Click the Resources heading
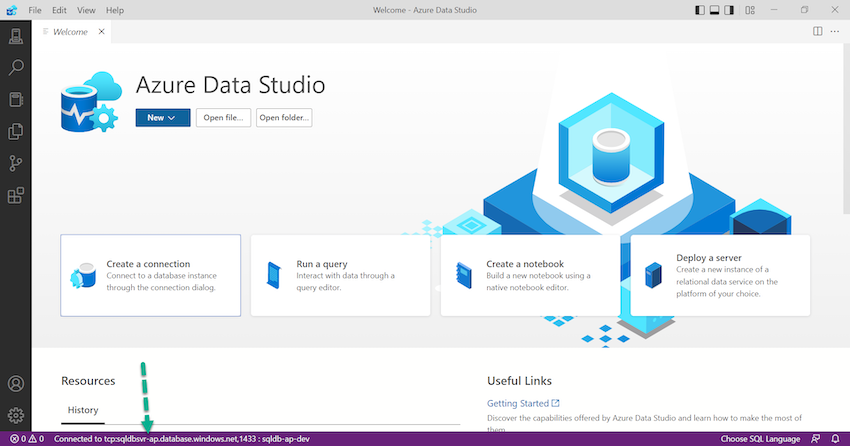 click(x=88, y=381)
